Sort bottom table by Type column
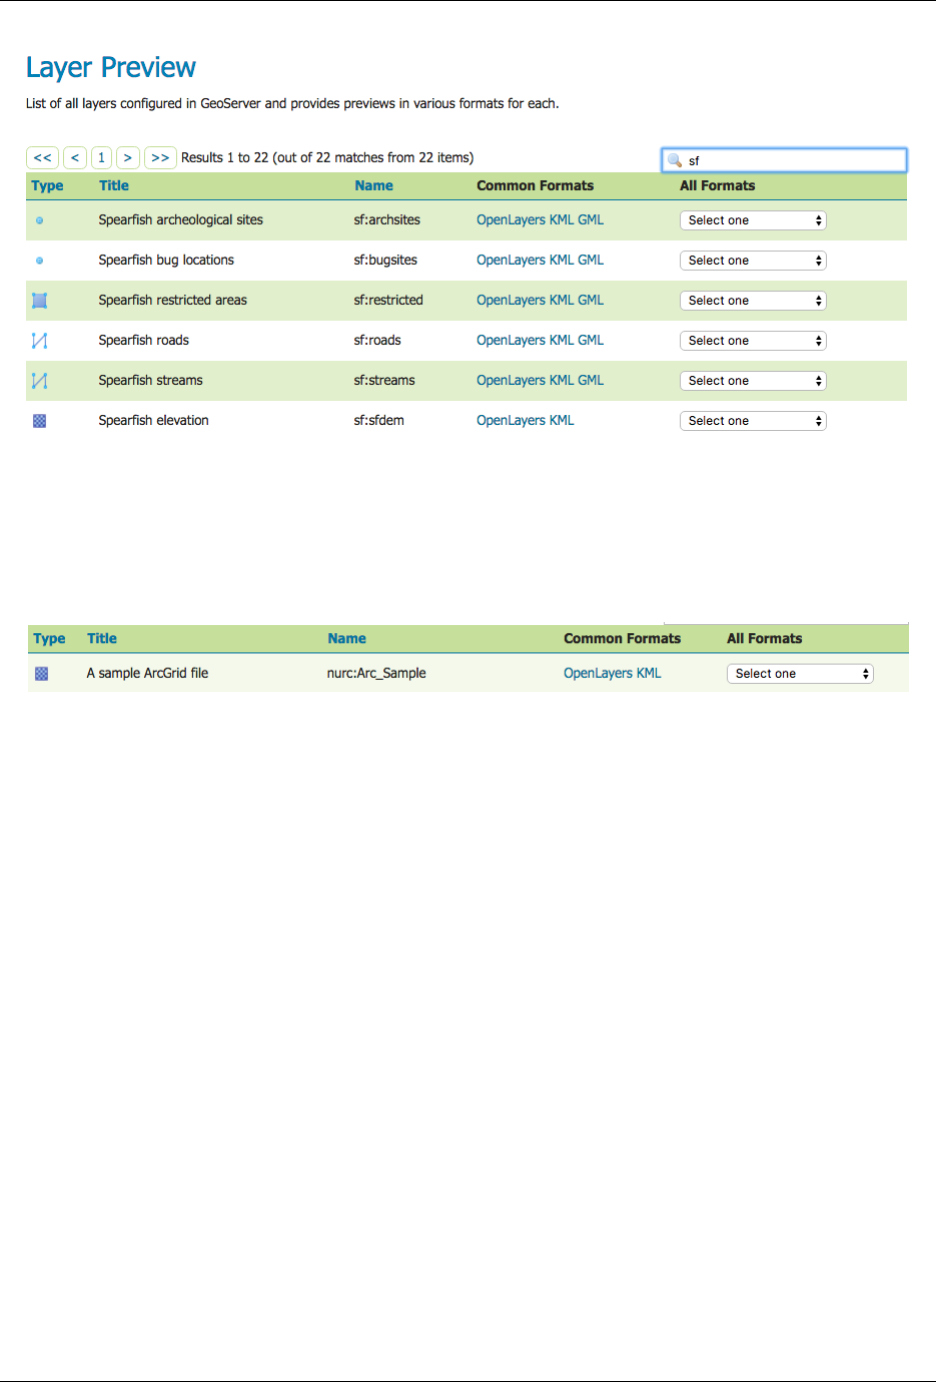 pos(49,639)
